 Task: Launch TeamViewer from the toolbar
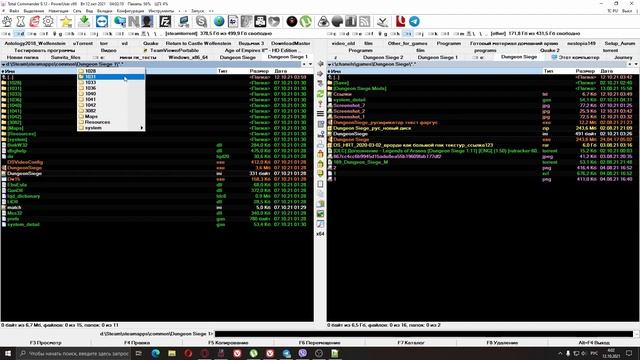[x=102, y=22]
